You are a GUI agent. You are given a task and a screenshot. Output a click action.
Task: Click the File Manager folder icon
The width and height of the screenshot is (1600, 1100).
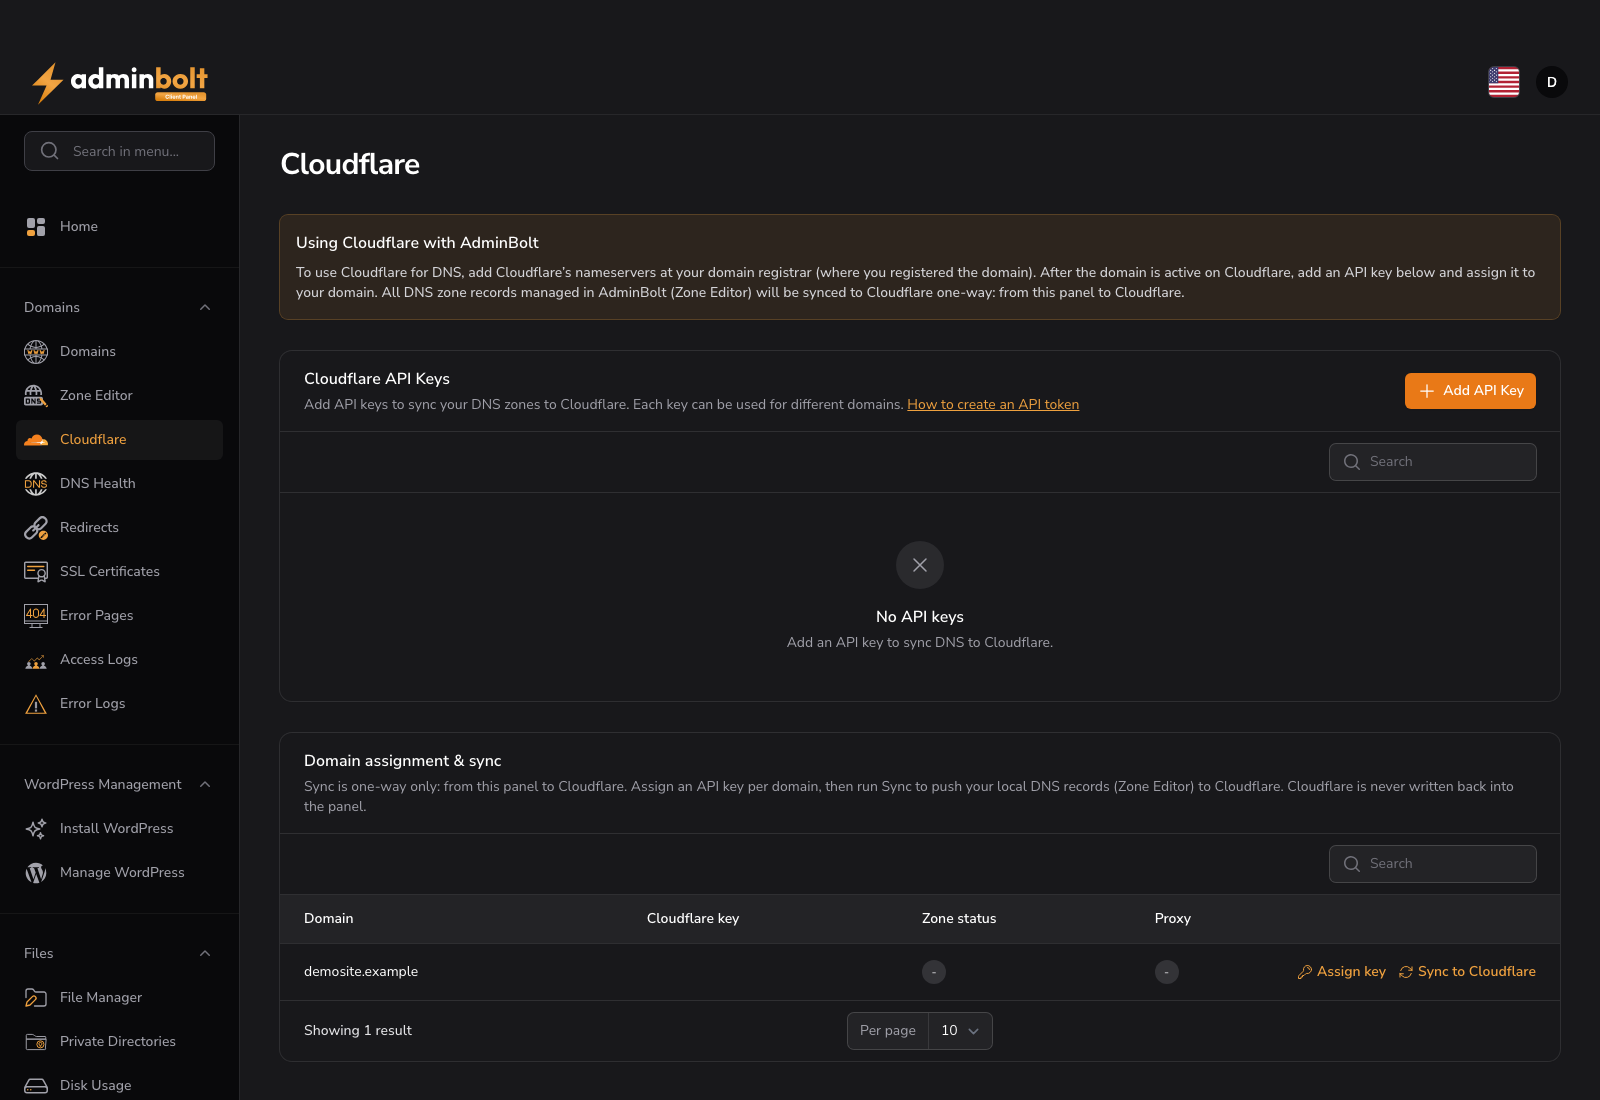pos(36,997)
